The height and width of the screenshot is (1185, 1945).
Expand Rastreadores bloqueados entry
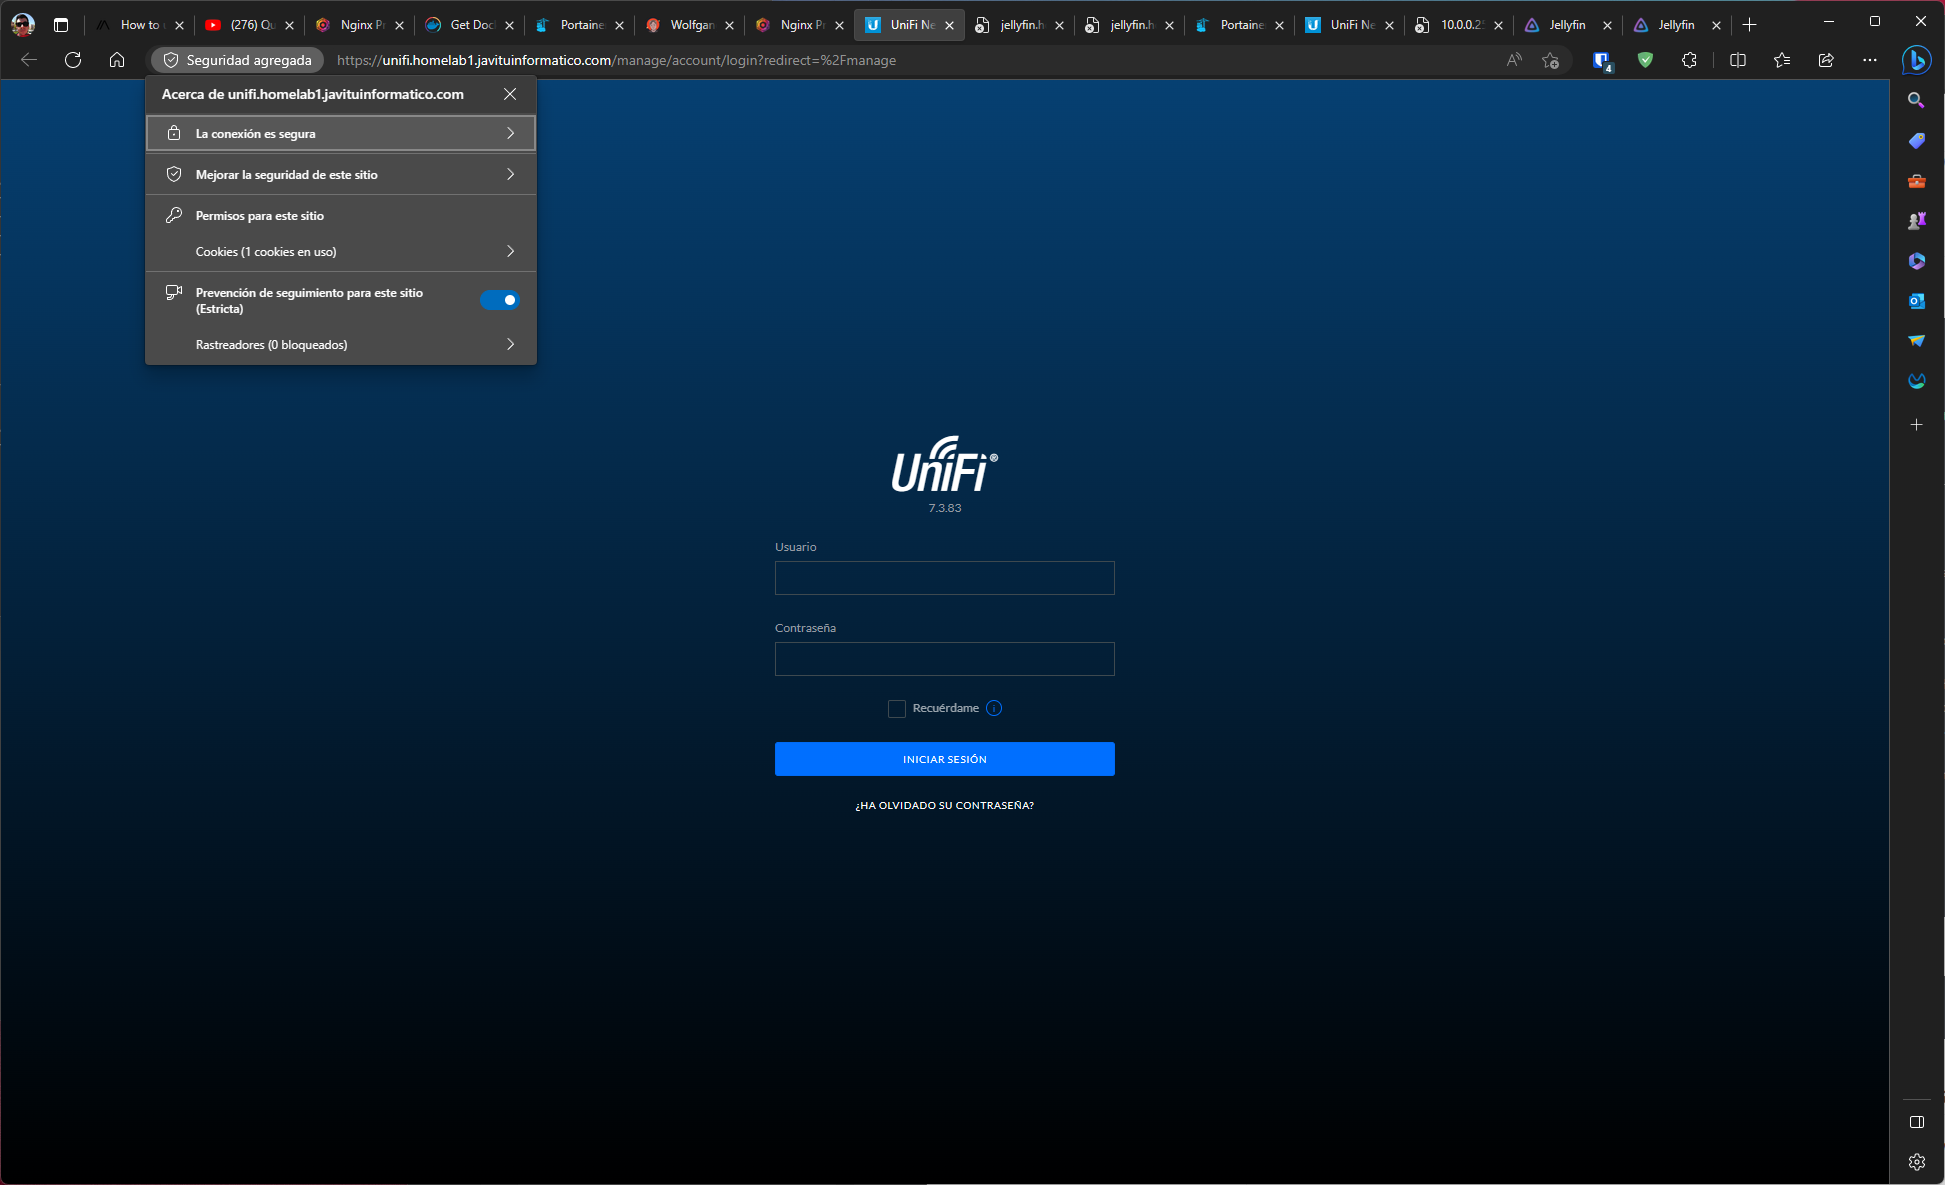pos(340,345)
